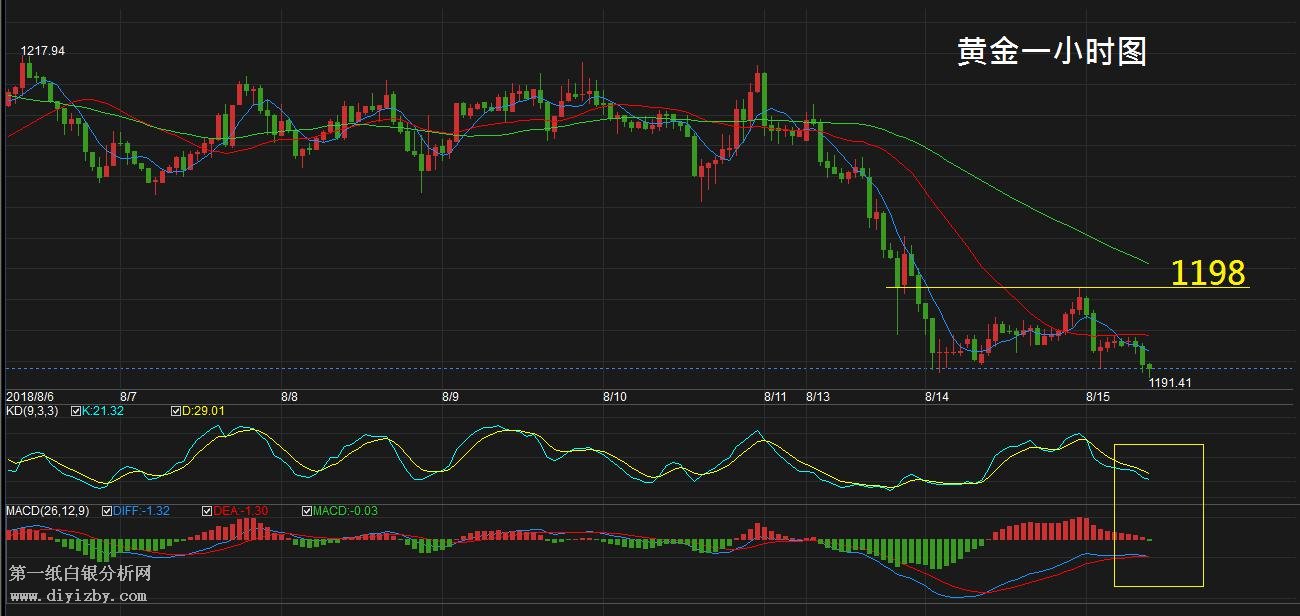Click the 8/9 date label on time axis
This screenshot has height=616, width=1300.
[x=450, y=397]
